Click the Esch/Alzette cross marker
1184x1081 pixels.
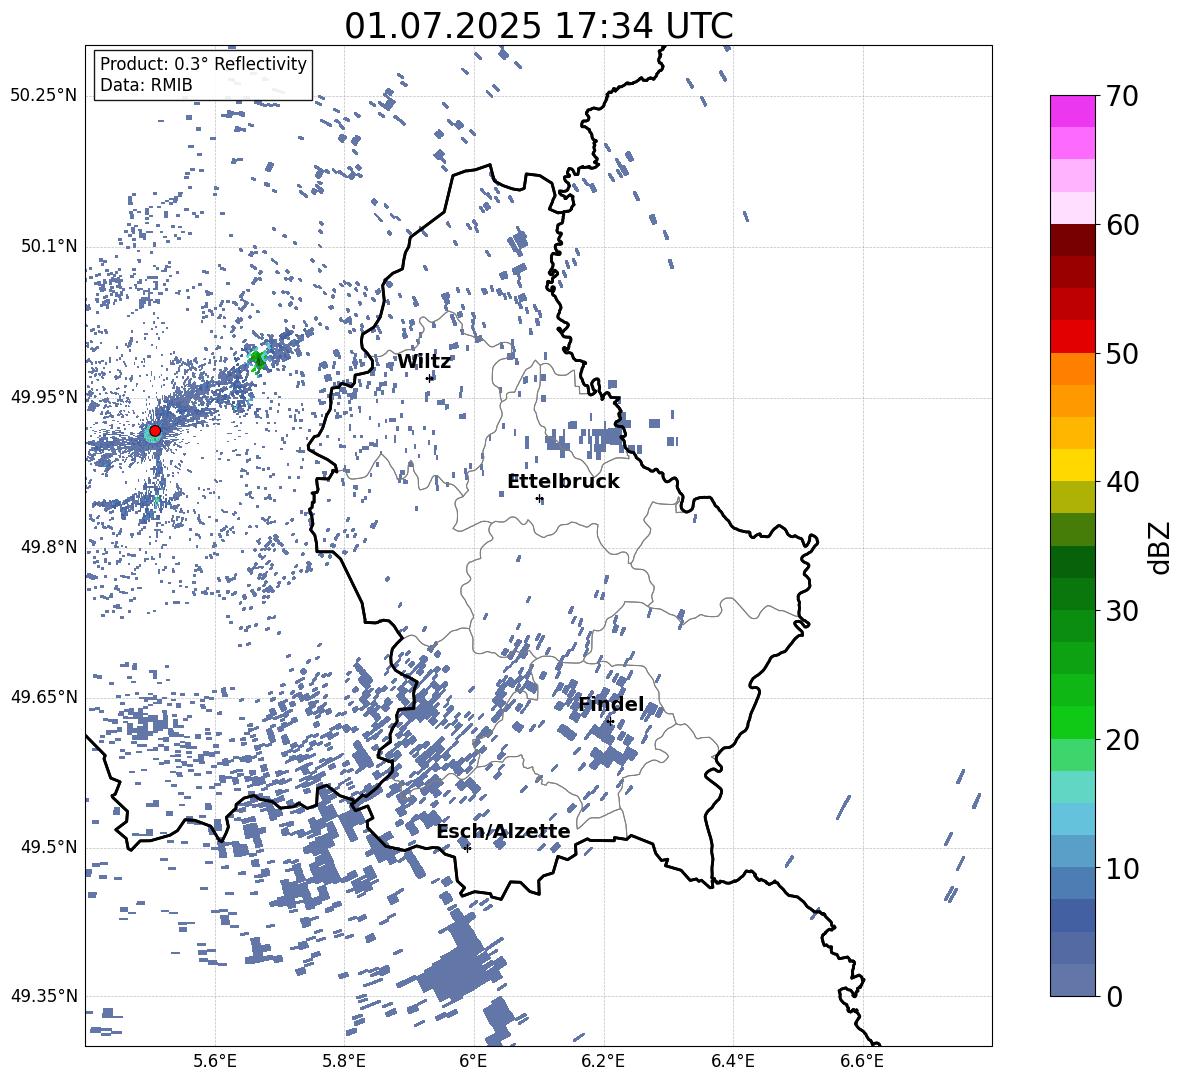(x=467, y=848)
